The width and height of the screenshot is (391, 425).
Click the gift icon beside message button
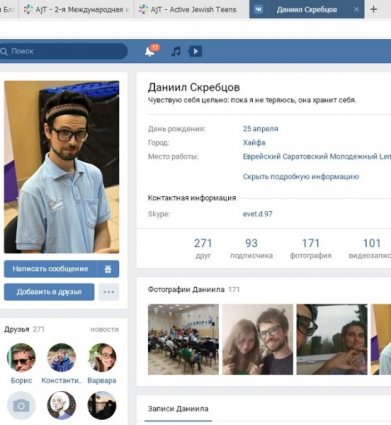coord(108,269)
